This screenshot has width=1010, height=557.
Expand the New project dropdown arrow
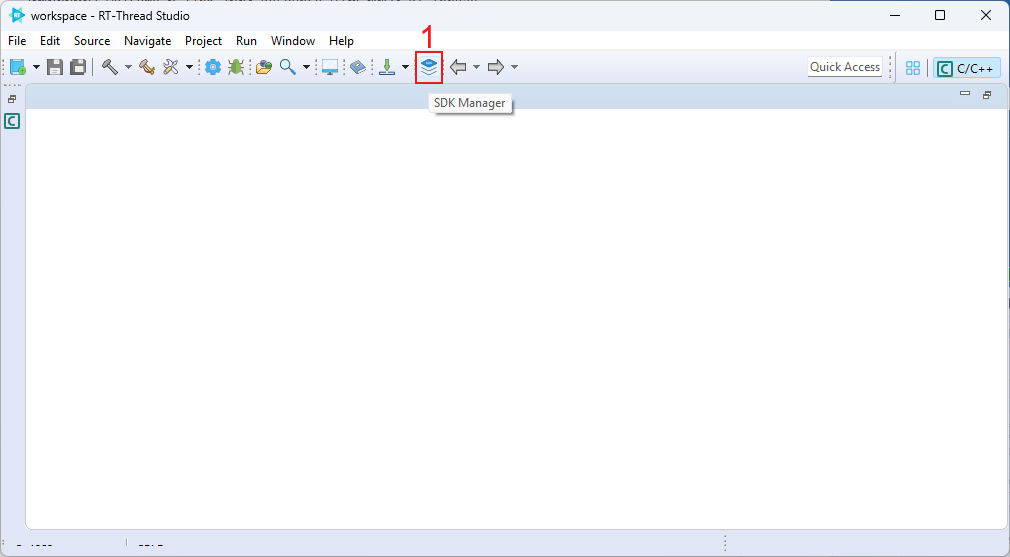[x=36, y=67]
